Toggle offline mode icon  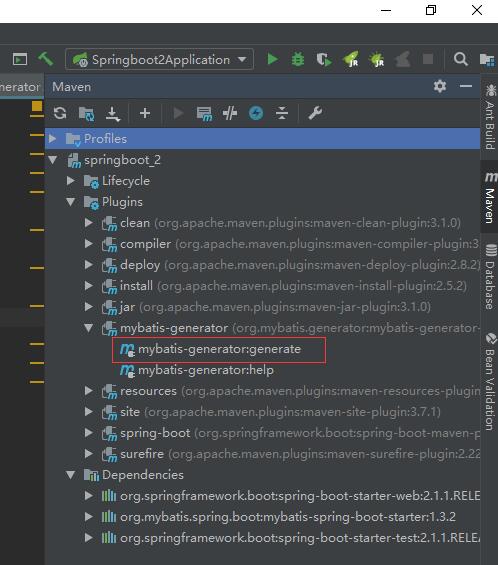point(230,114)
